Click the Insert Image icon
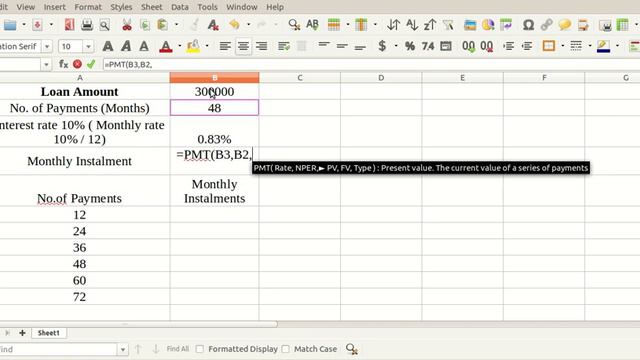640x360 pixels. click(x=470, y=25)
